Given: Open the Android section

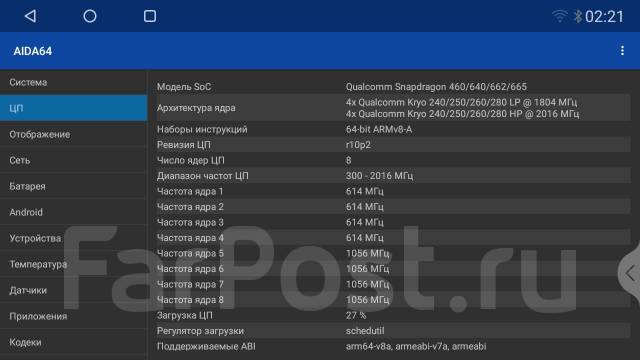Looking at the screenshot, I should (73, 212).
